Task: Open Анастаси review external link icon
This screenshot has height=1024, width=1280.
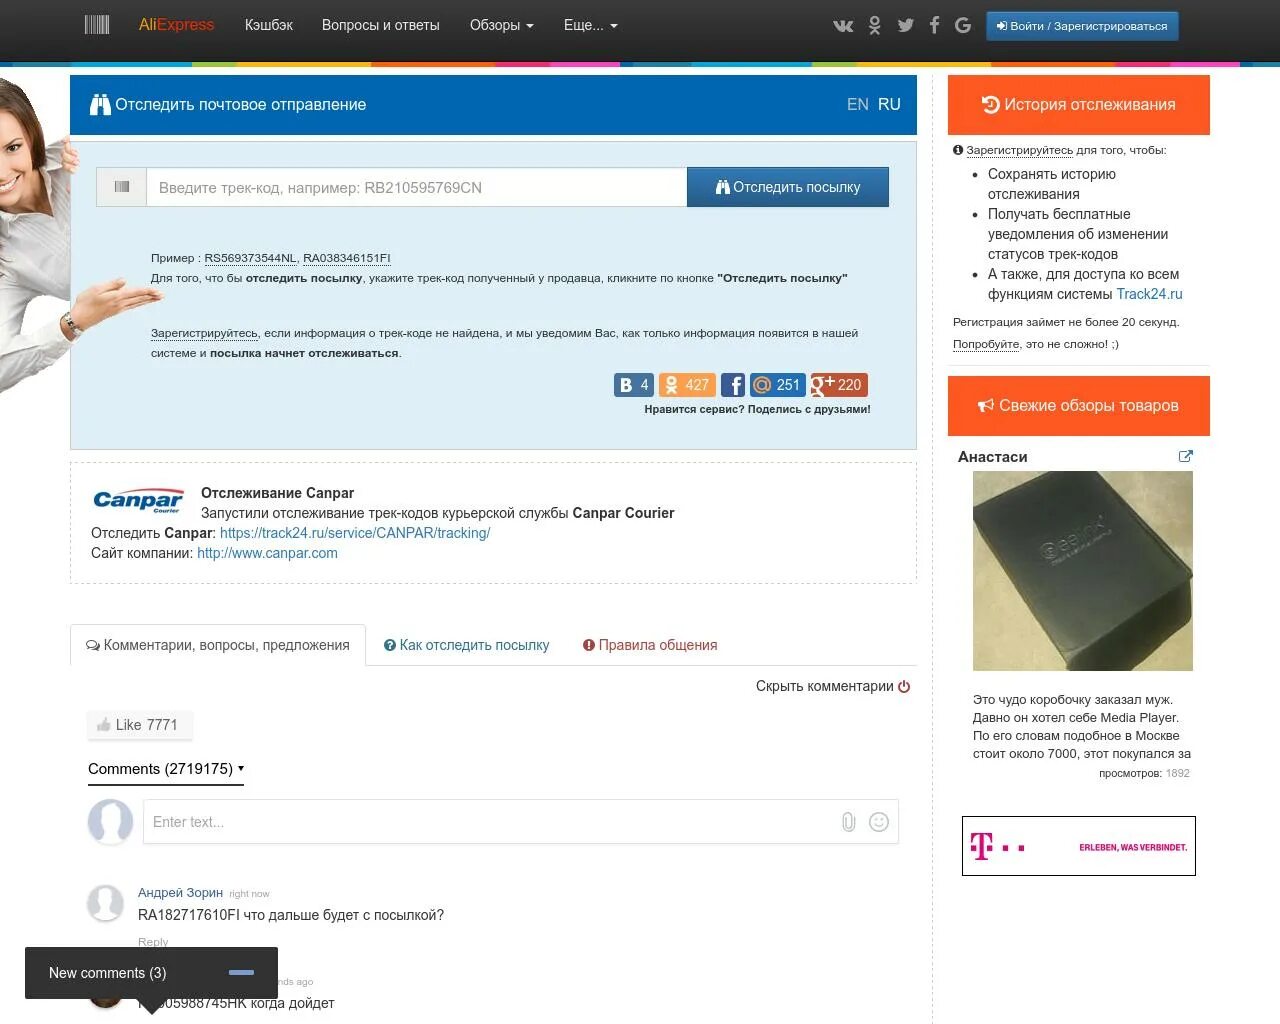Action: tap(1186, 456)
